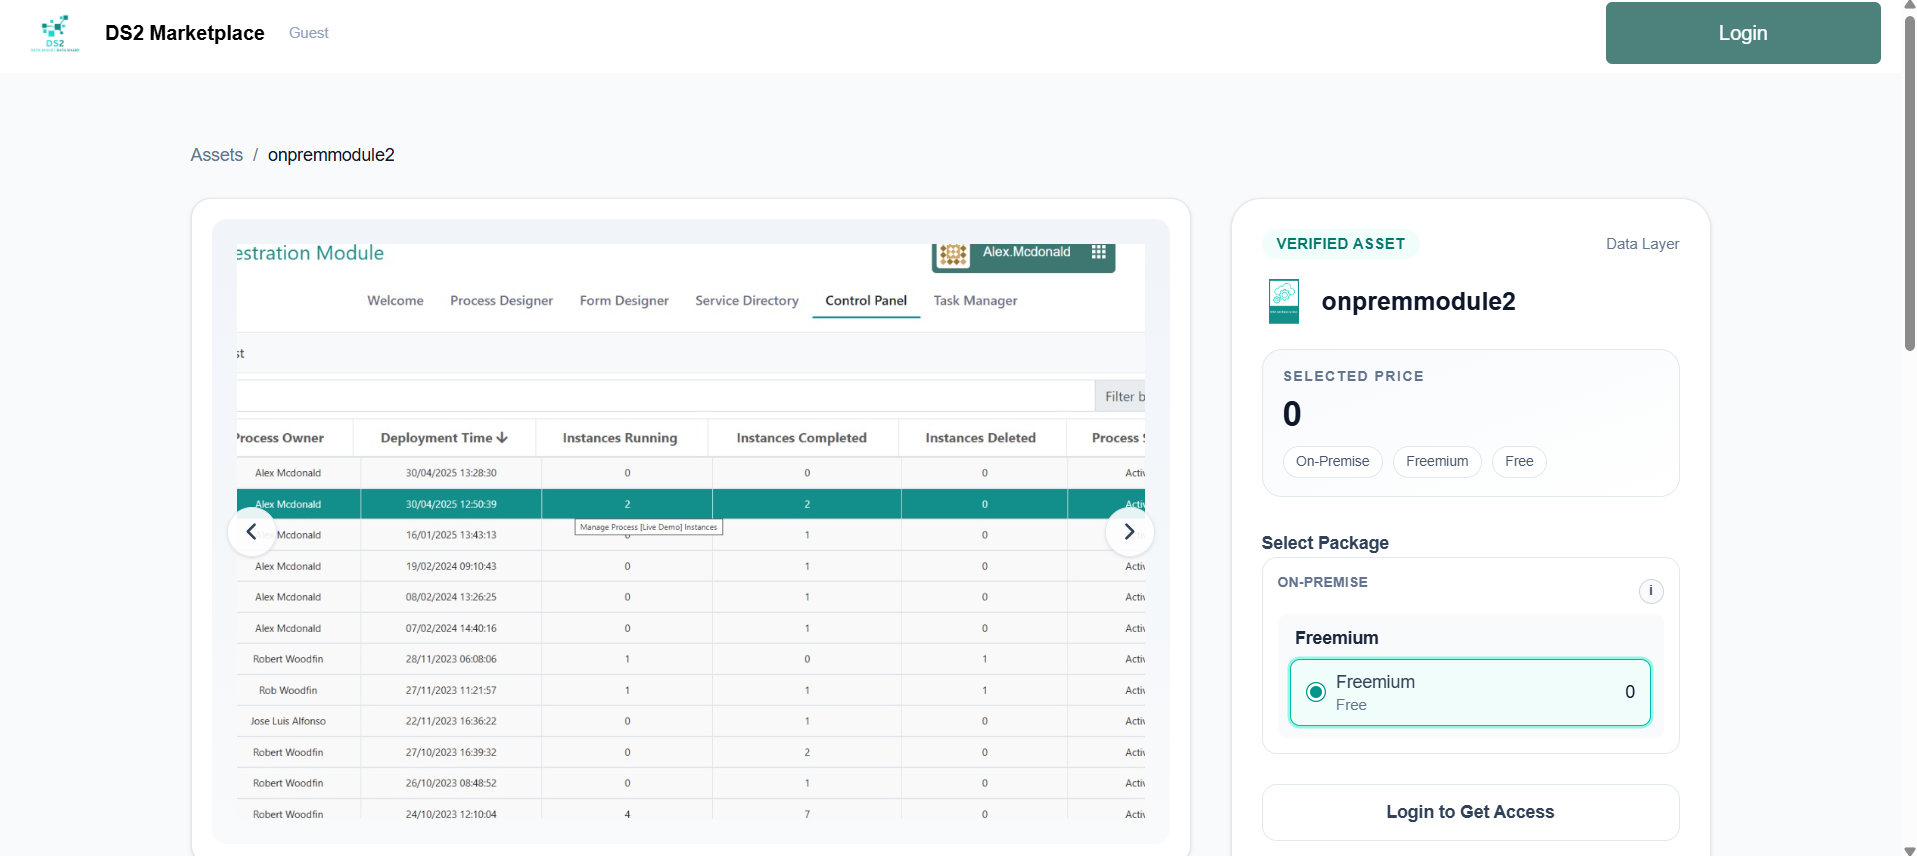Click the Select Package heading
This screenshot has width=1917, height=856.
click(x=1325, y=543)
